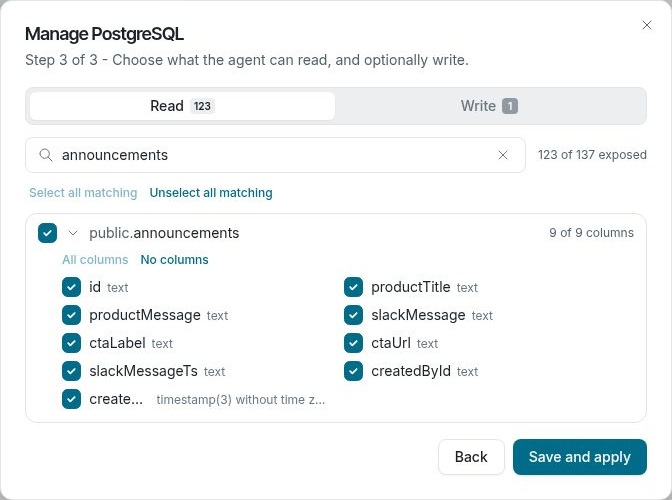Click the No columns link

point(174,260)
